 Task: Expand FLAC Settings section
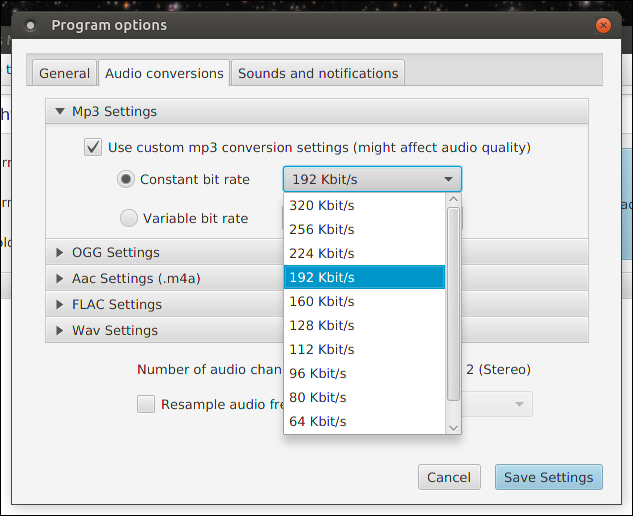click(61, 304)
